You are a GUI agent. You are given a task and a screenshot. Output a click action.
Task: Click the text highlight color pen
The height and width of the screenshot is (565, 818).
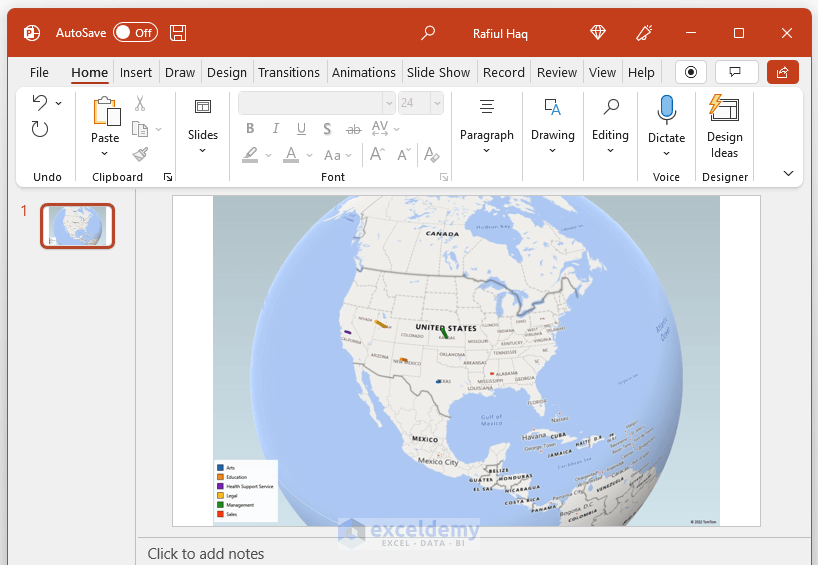point(251,154)
